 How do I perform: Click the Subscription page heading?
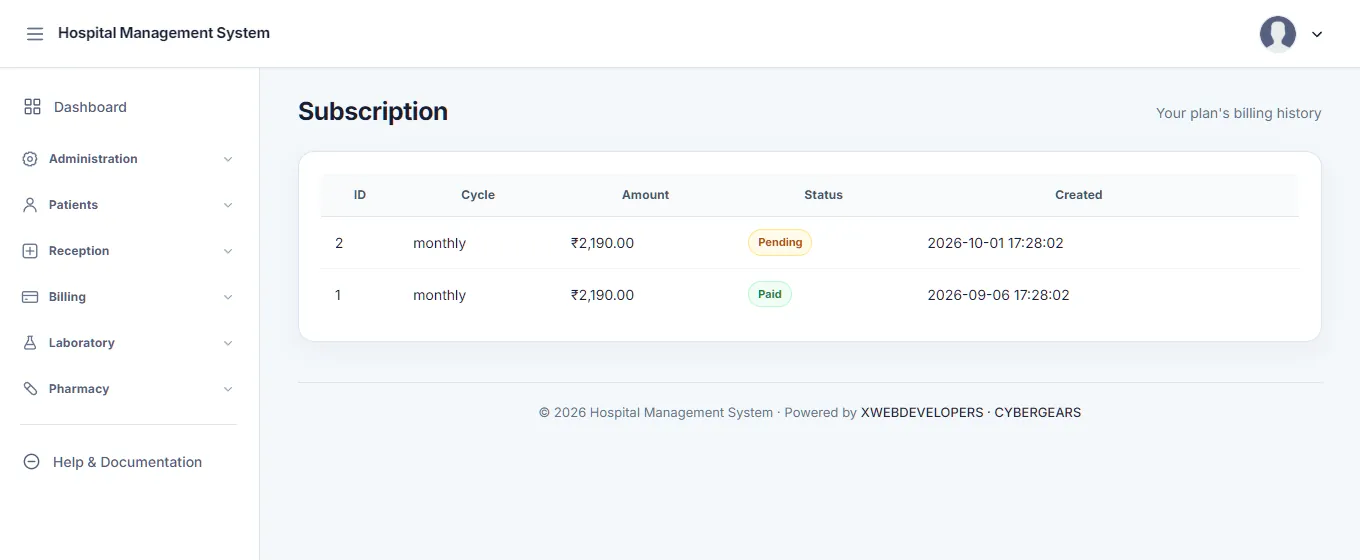pos(373,111)
